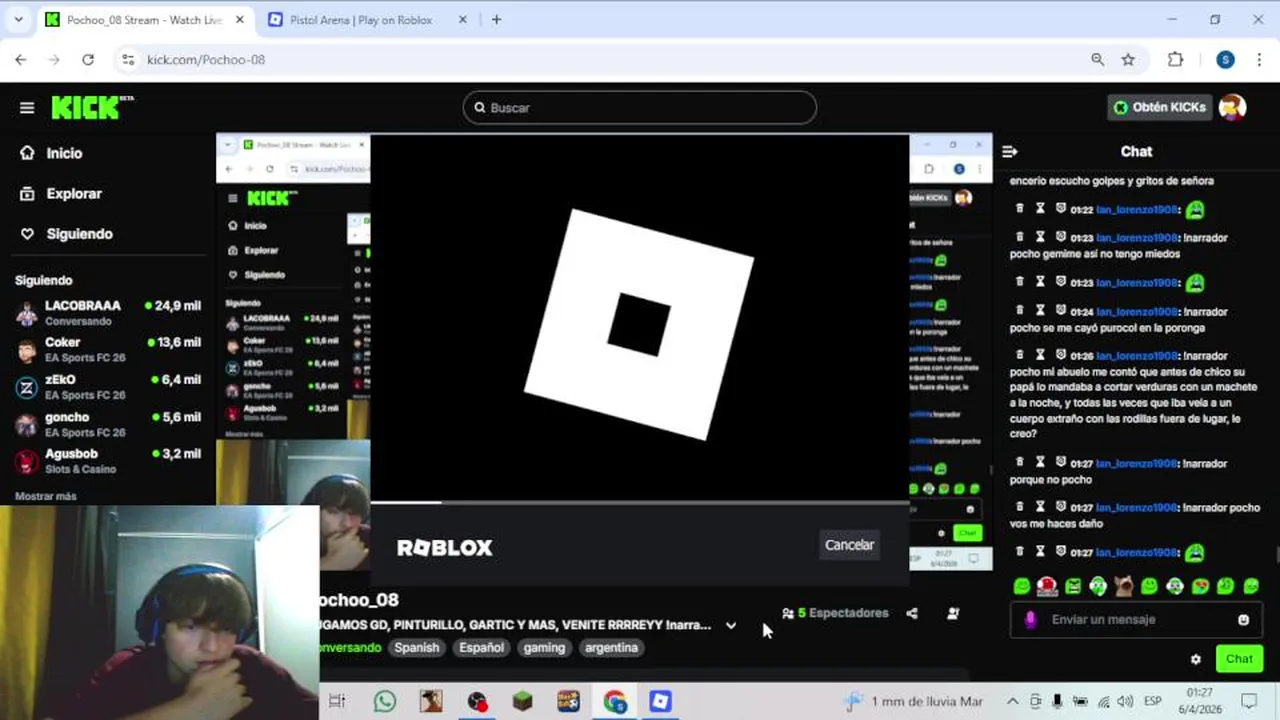Cancel the Roblox launch dialog
The height and width of the screenshot is (720, 1280).
point(849,545)
